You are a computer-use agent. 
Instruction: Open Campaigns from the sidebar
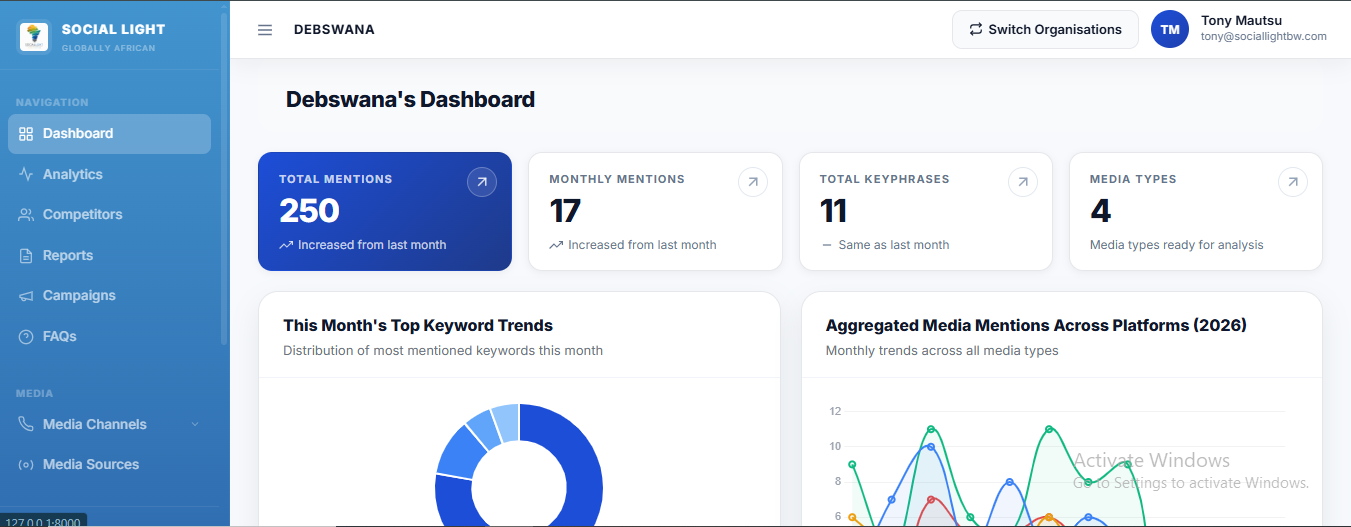coord(109,296)
